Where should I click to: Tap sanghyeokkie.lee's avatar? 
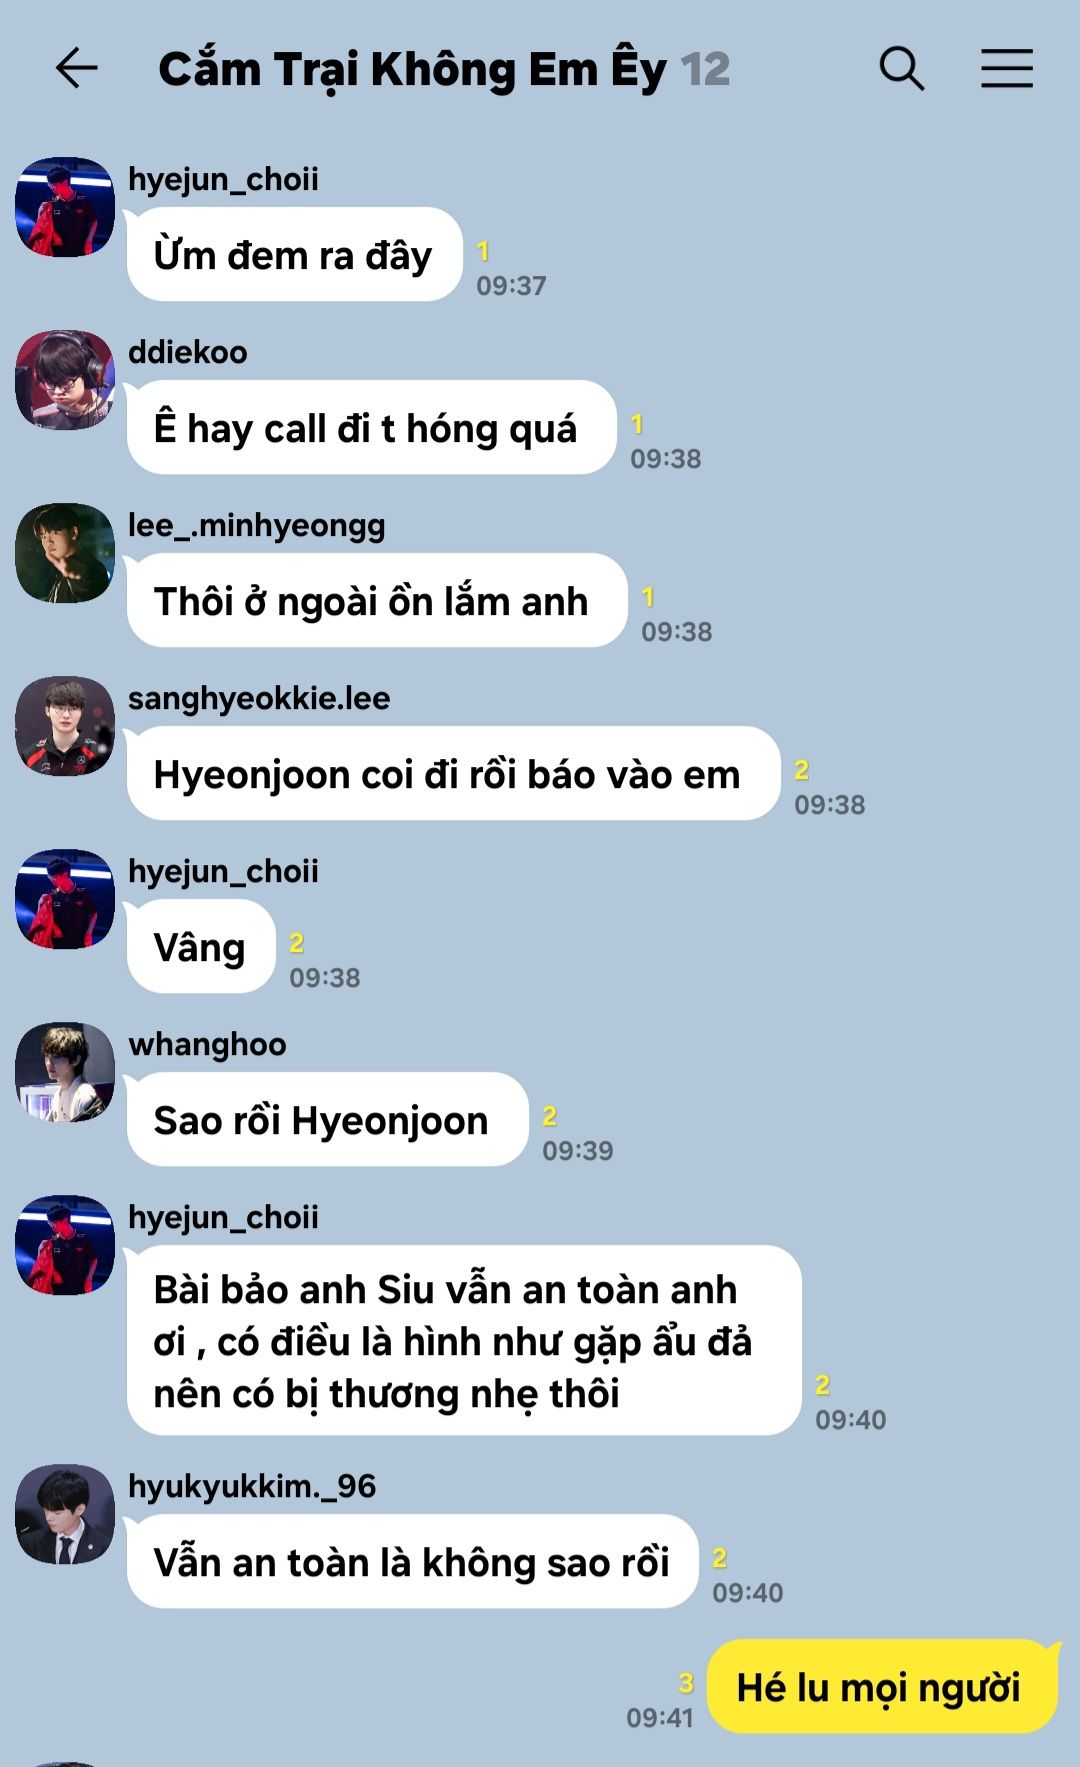[x=65, y=726]
